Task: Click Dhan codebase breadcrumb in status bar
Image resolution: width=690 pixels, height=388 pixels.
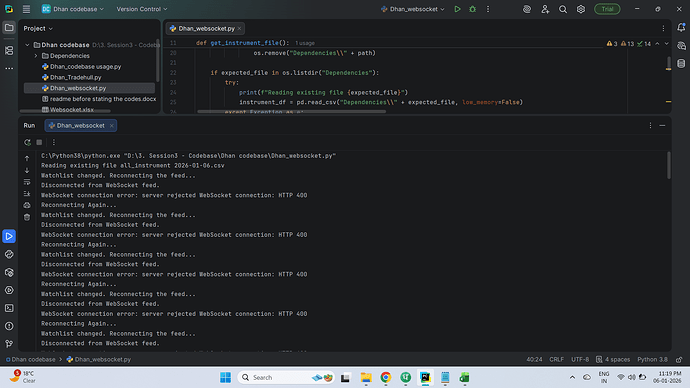Action: [x=30, y=359]
